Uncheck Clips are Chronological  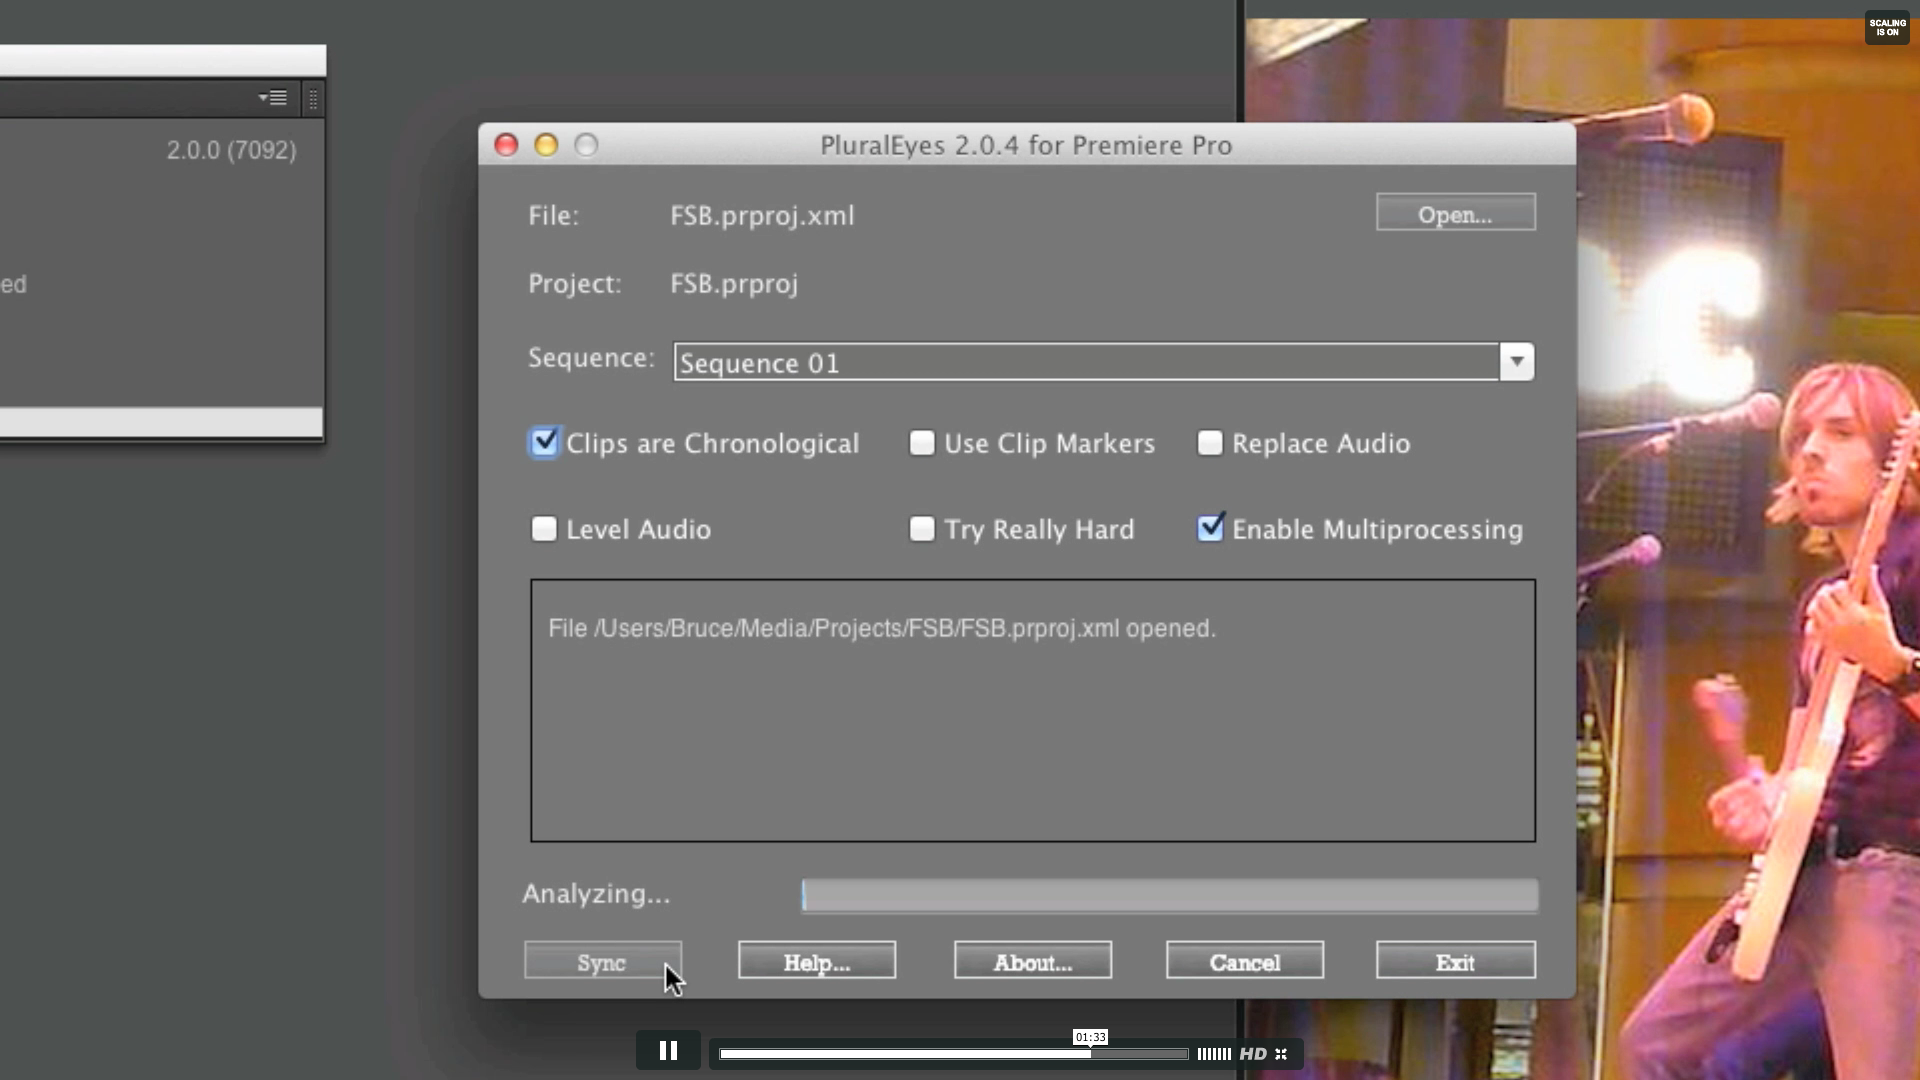point(544,443)
